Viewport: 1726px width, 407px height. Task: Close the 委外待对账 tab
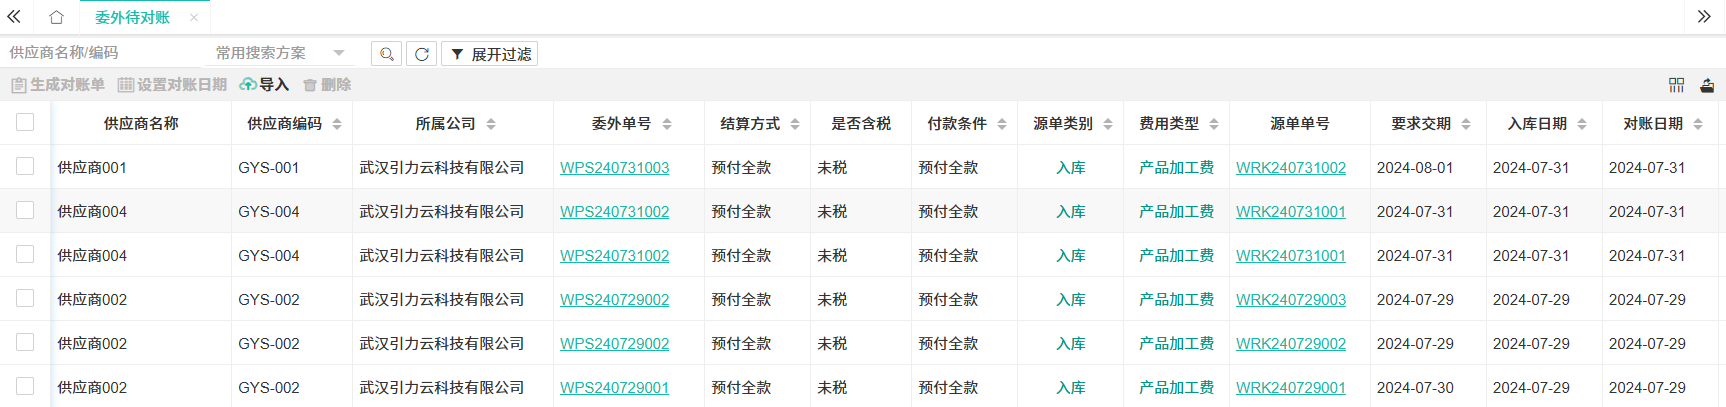click(194, 17)
